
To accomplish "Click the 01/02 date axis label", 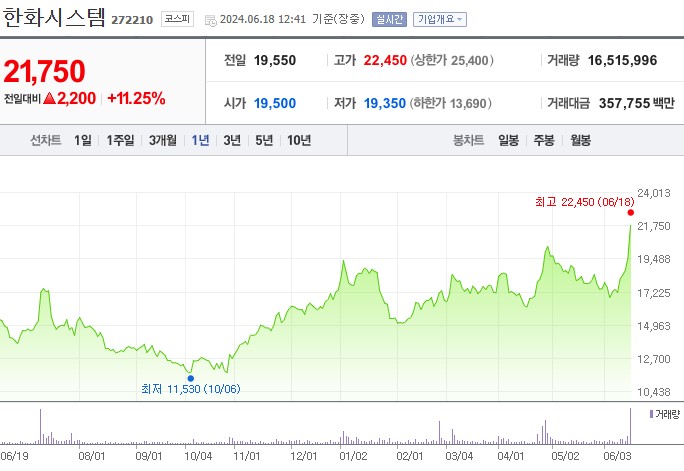I will click(x=353, y=456).
